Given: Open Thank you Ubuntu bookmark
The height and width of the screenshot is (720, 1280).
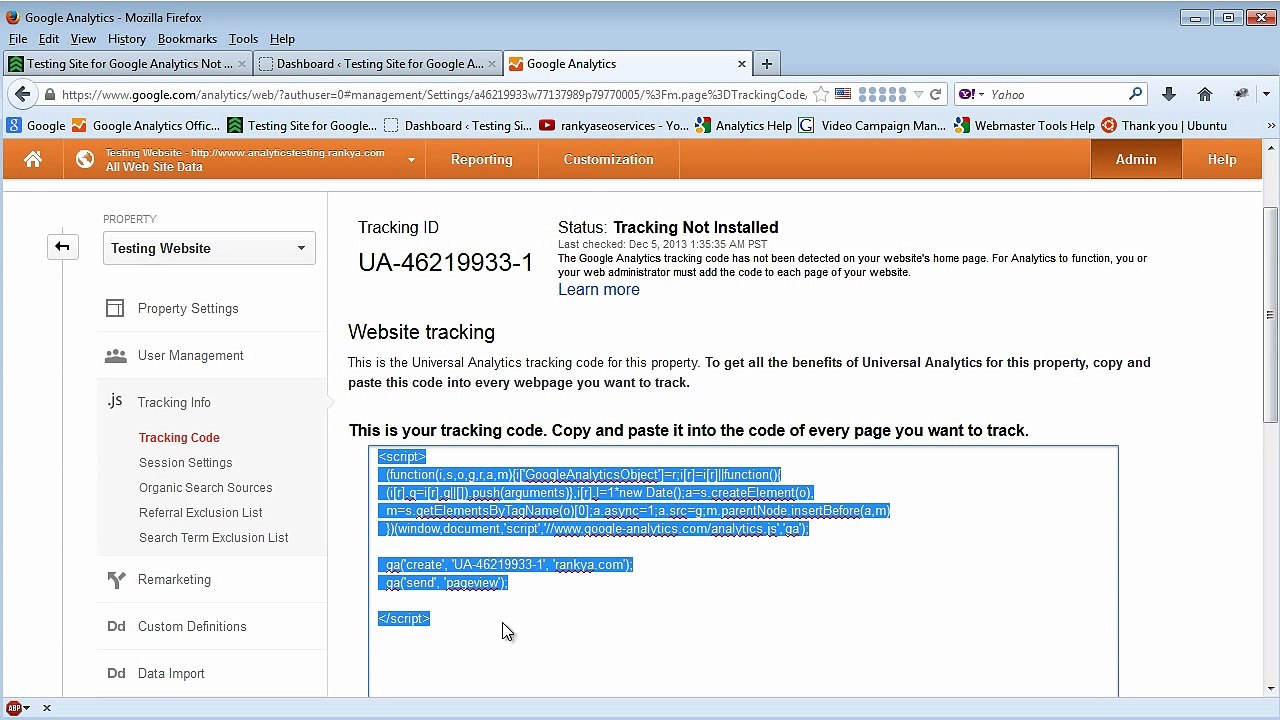Looking at the screenshot, I should [x=1163, y=125].
